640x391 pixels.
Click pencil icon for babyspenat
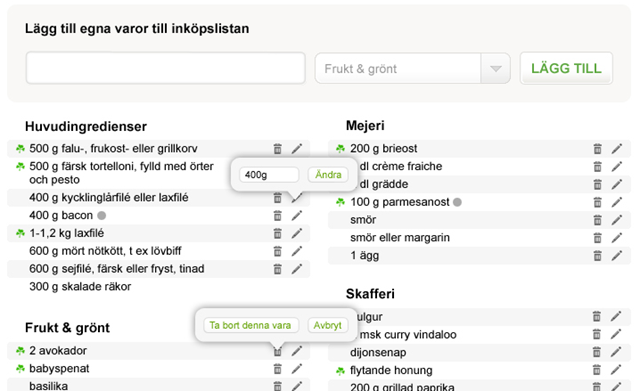coord(297,369)
